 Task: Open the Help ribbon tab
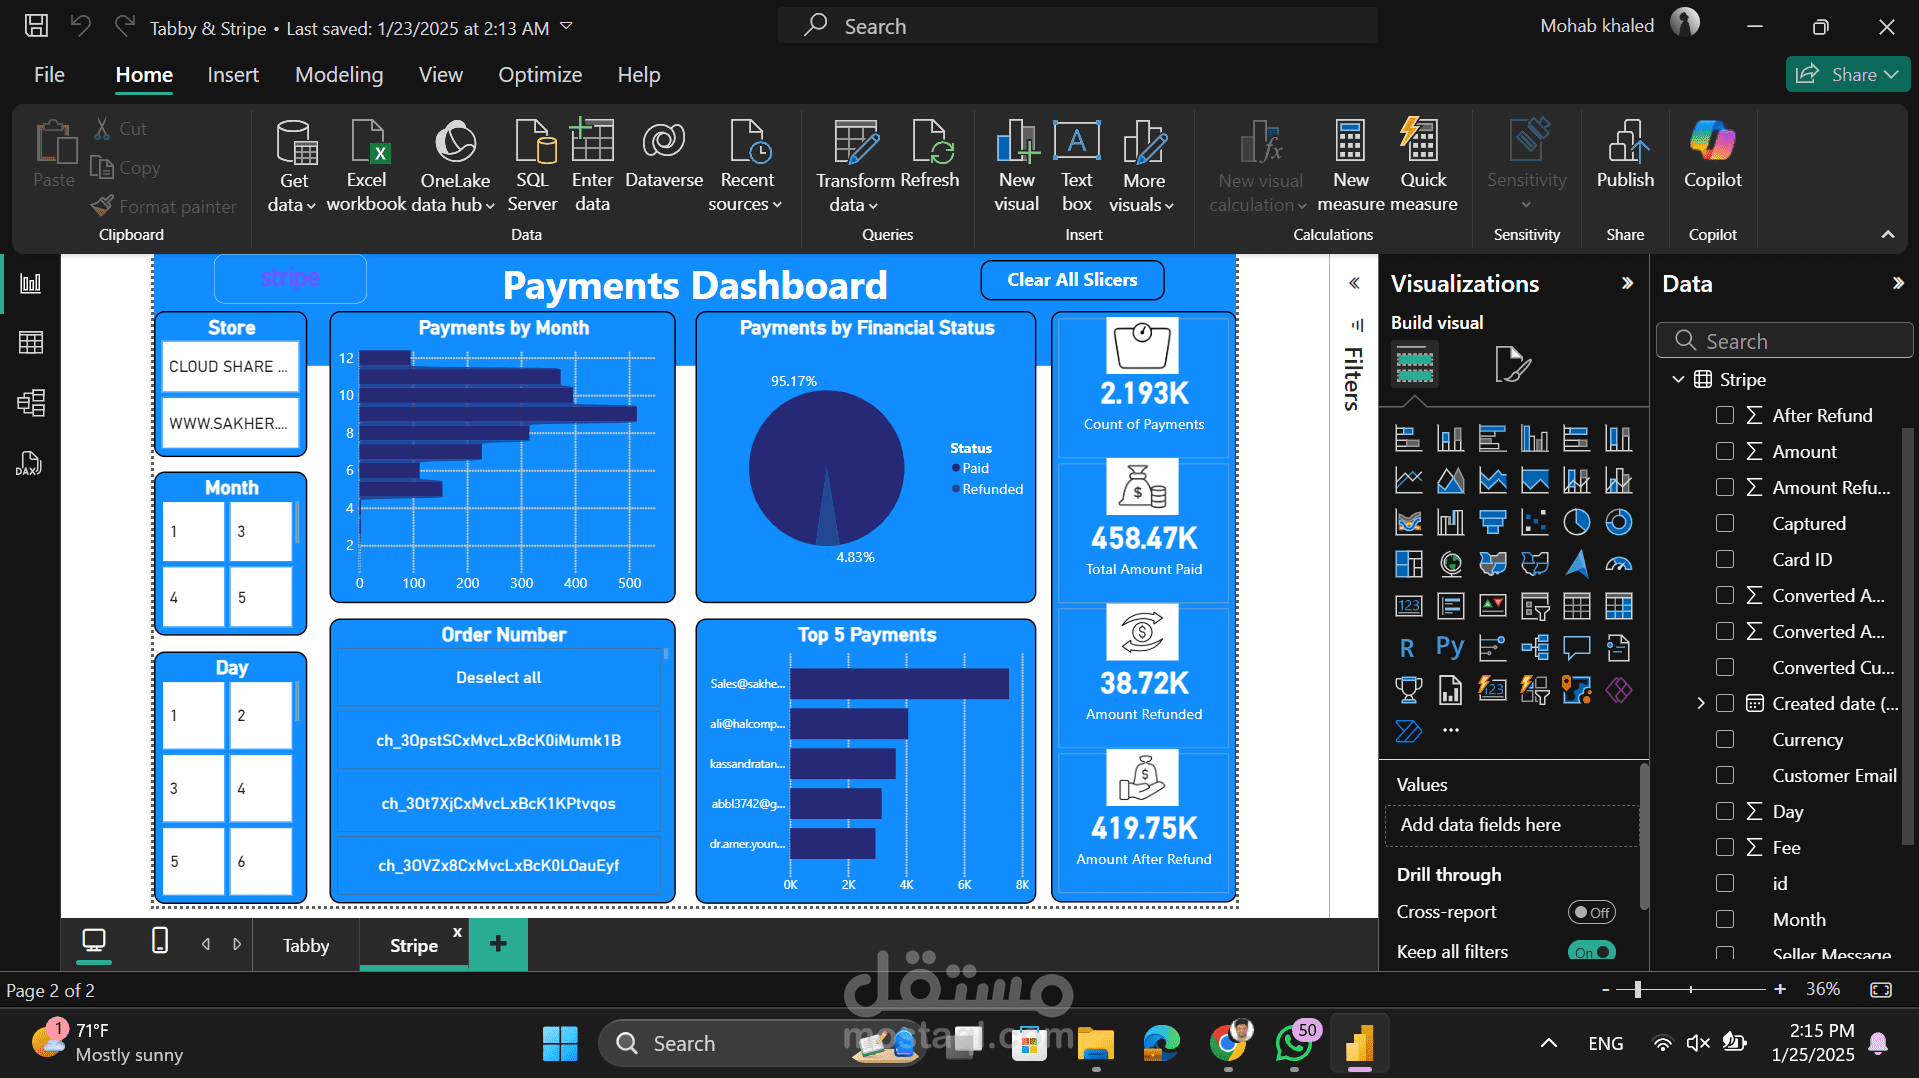(639, 75)
